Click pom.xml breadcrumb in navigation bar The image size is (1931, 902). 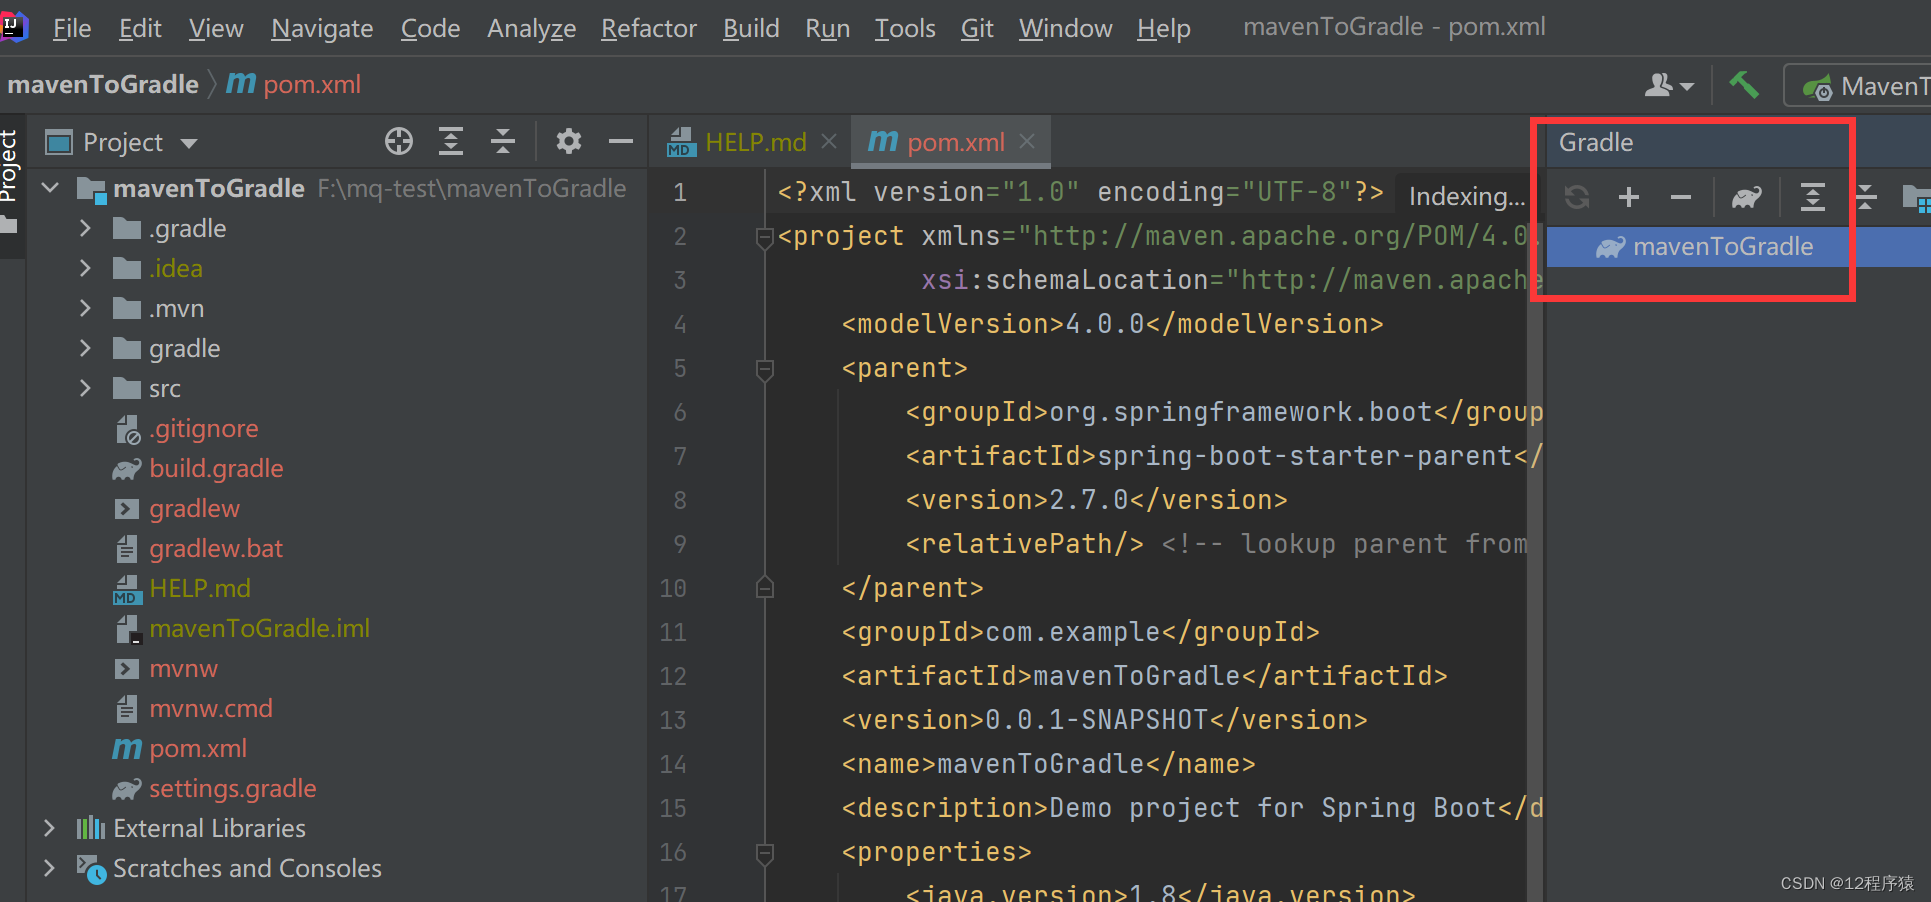294,85
